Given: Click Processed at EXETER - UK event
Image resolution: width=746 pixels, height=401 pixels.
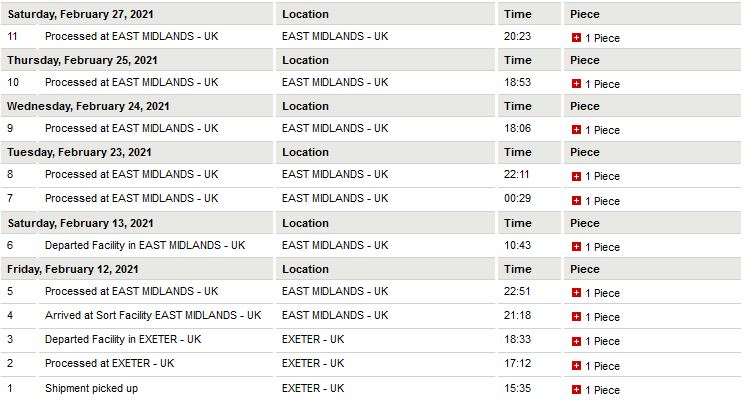Looking at the screenshot, I should [109, 363].
